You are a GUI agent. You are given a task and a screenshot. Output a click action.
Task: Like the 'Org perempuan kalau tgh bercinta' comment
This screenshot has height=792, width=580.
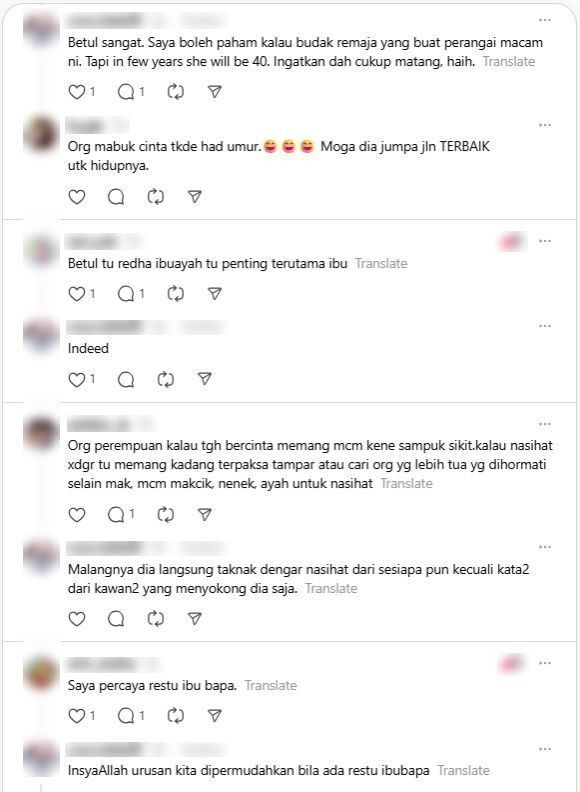pyautogui.click(x=77, y=515)
